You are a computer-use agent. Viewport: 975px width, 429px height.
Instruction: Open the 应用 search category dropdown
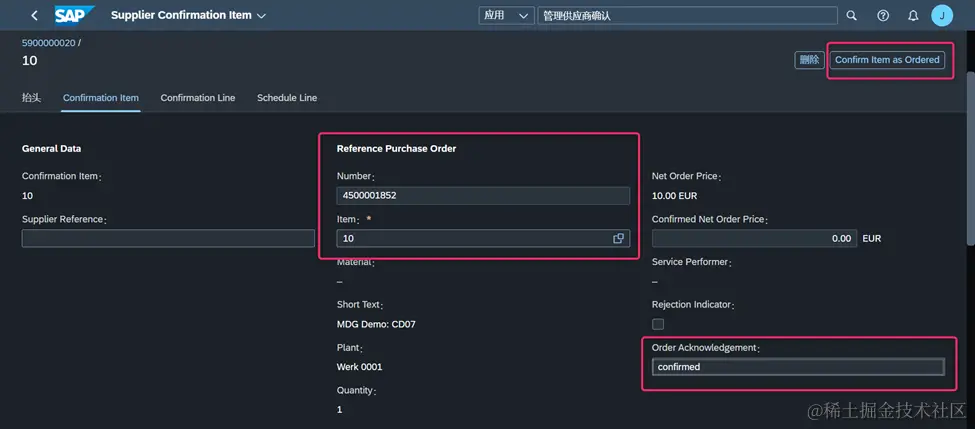click(x=506, y=16)
